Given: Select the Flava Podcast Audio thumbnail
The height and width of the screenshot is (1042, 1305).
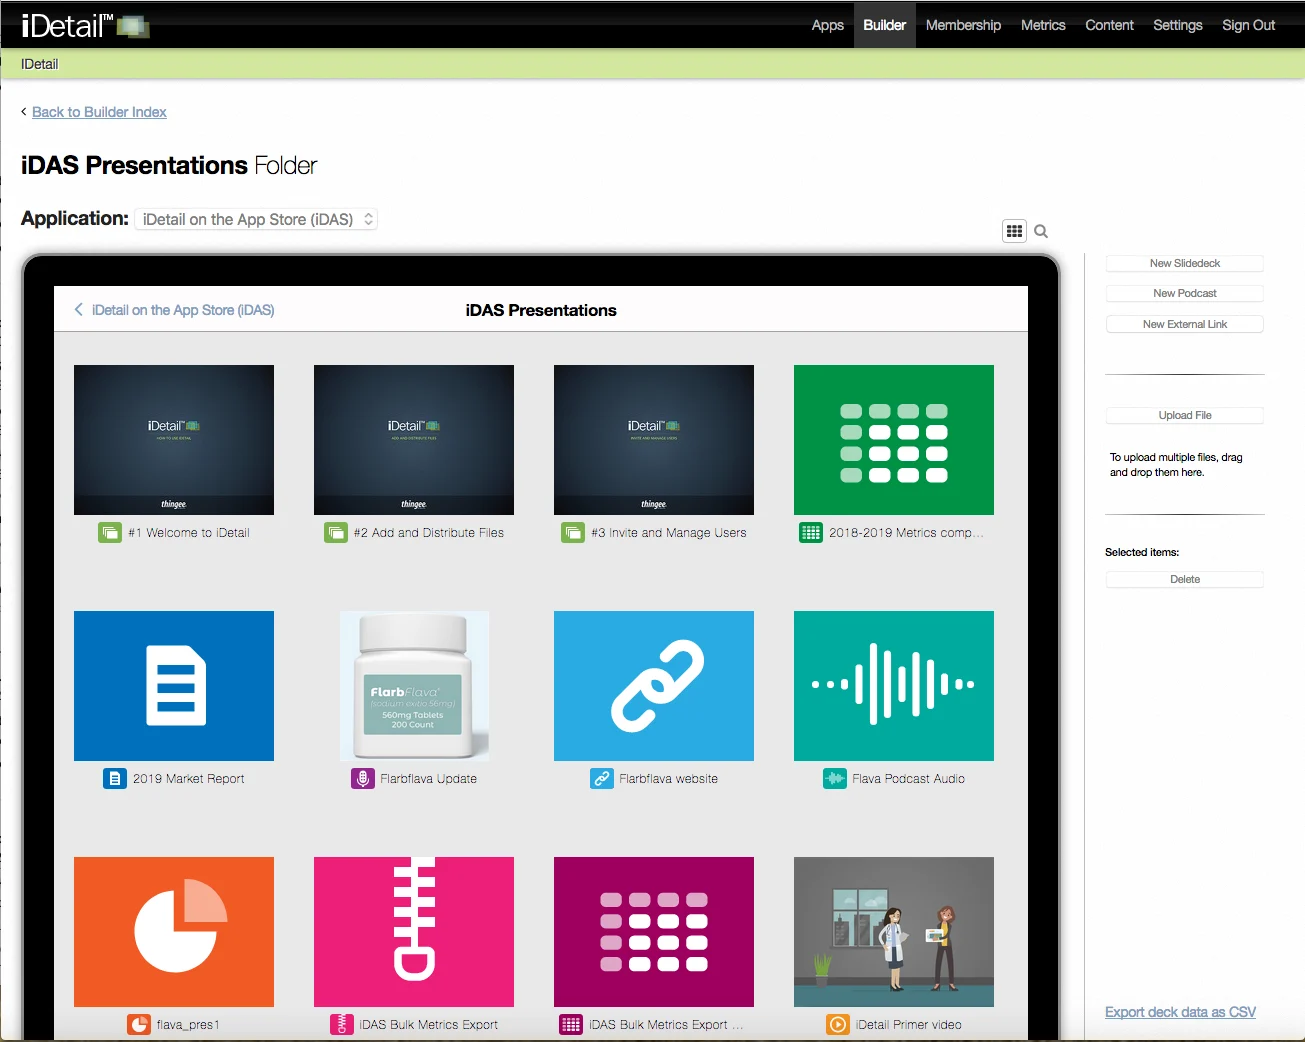Looking at the screenshot, I should click(x=894, y=686).
